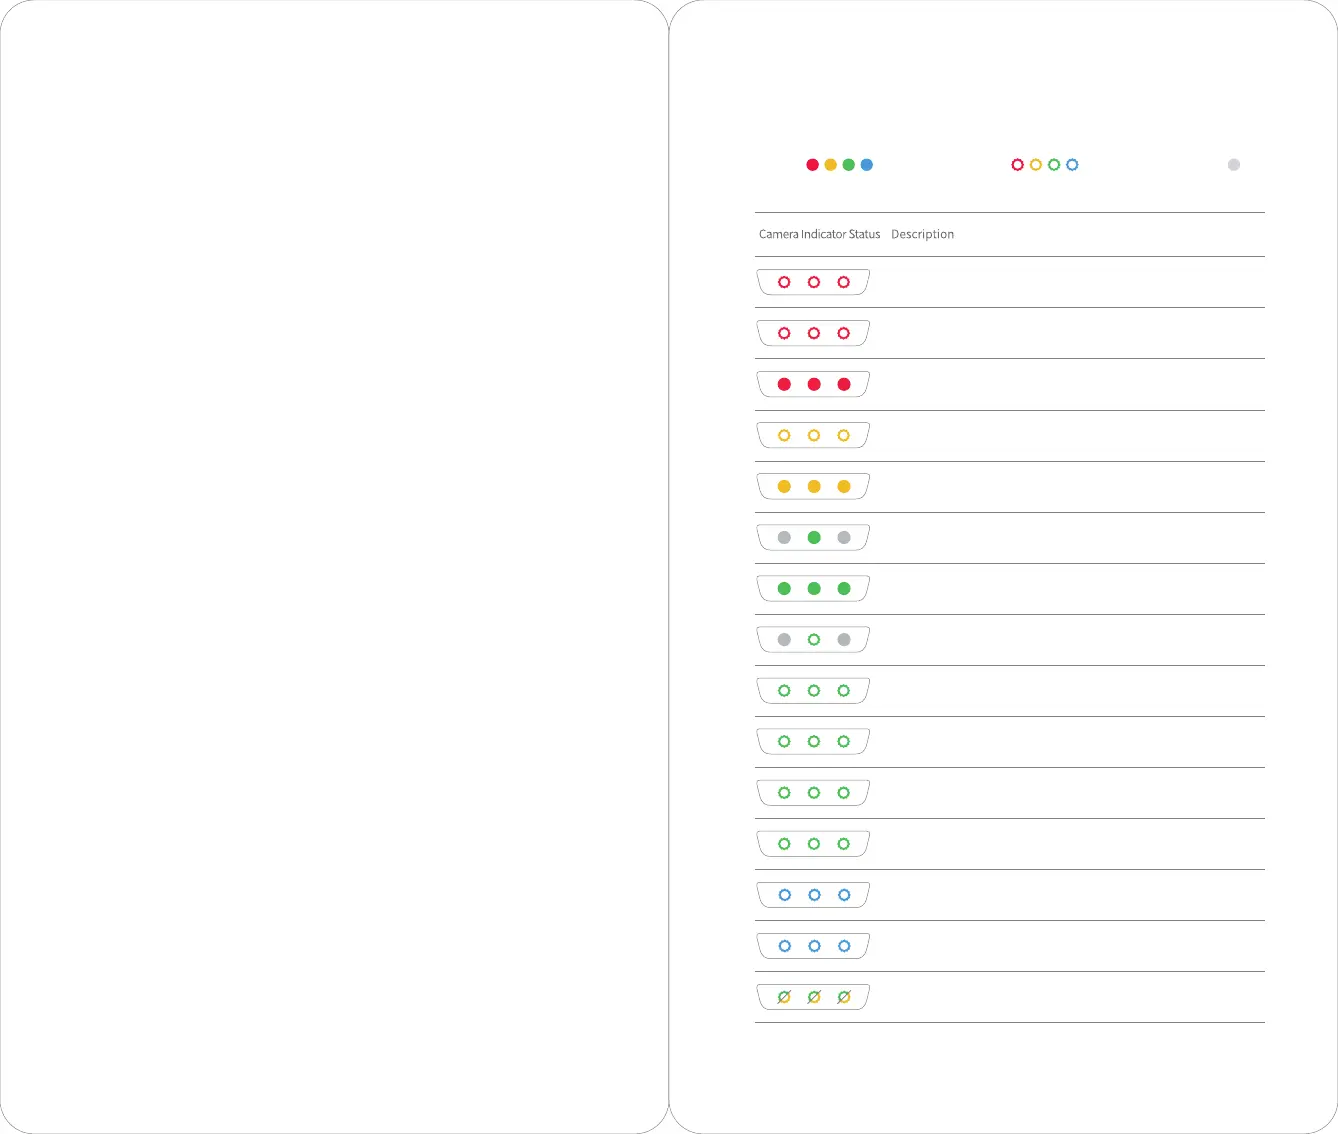Click the red ring in the top legend

point(1017,165)
